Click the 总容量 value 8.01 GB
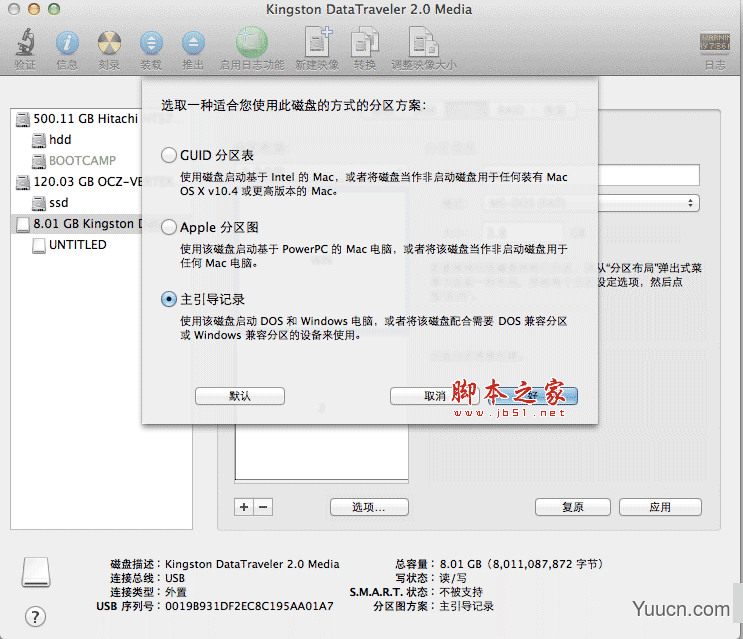The width and height of the screenshot is (743, 639). tap(521, 564)
